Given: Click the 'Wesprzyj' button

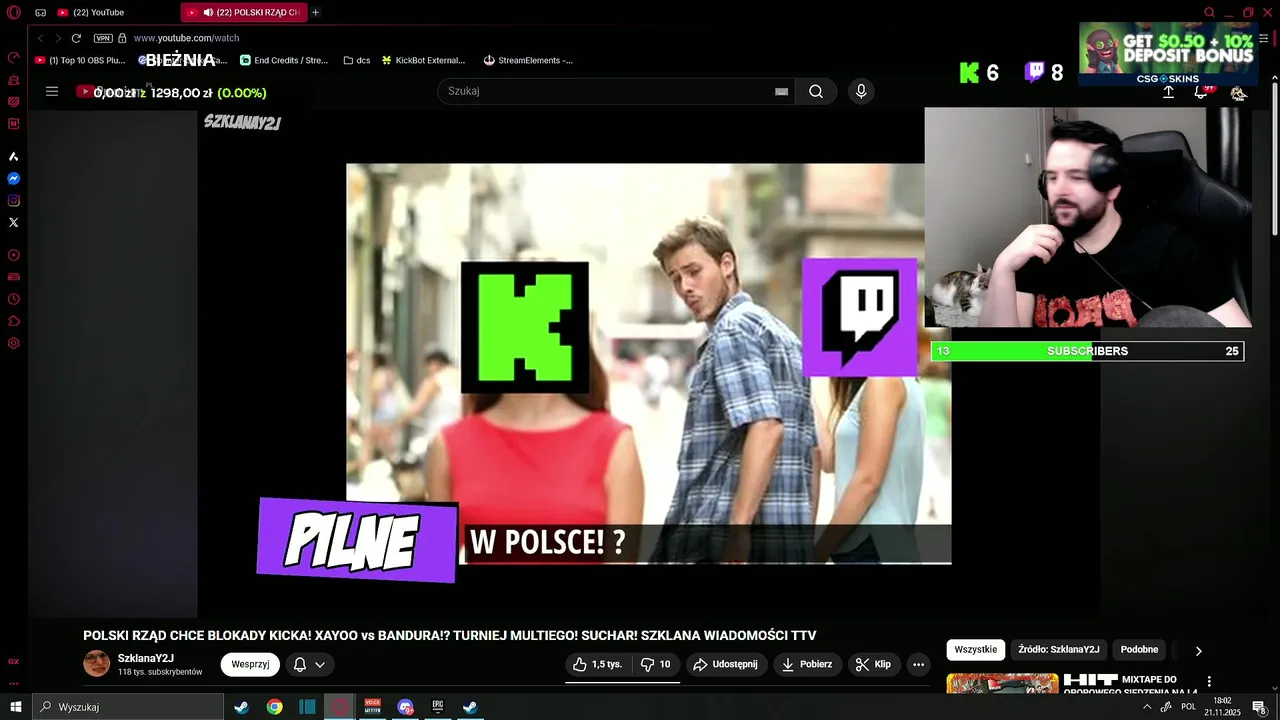Looking at the screenshot, I should (x=250, y=664).
